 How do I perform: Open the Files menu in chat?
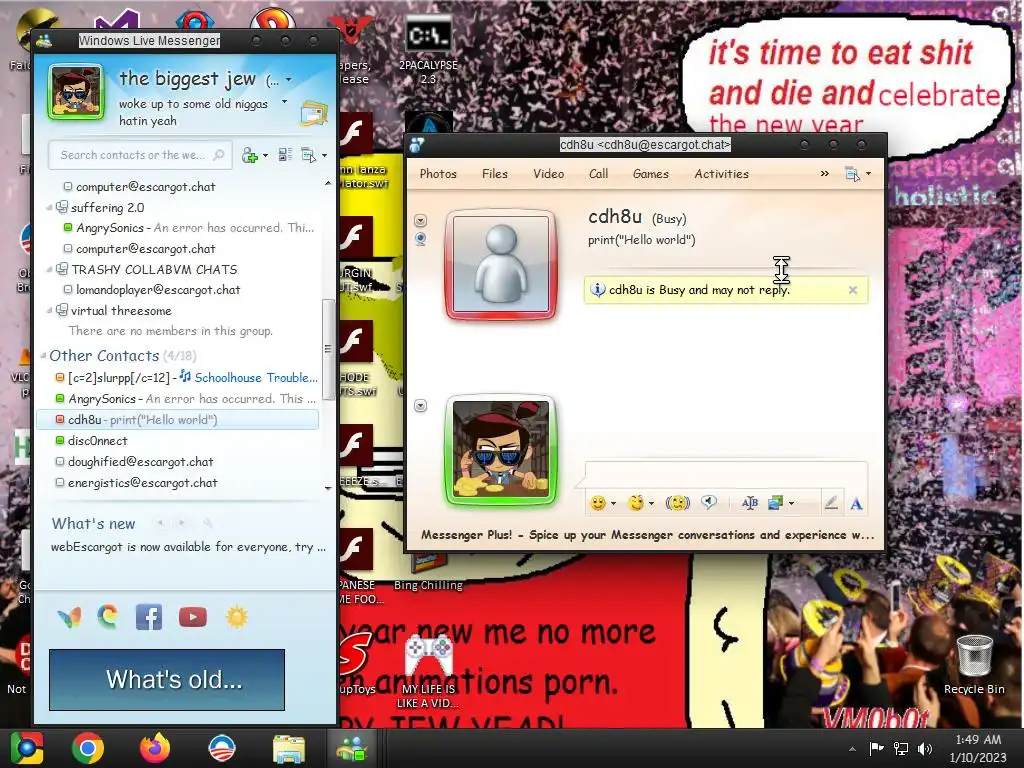click(x=494, y=174)
